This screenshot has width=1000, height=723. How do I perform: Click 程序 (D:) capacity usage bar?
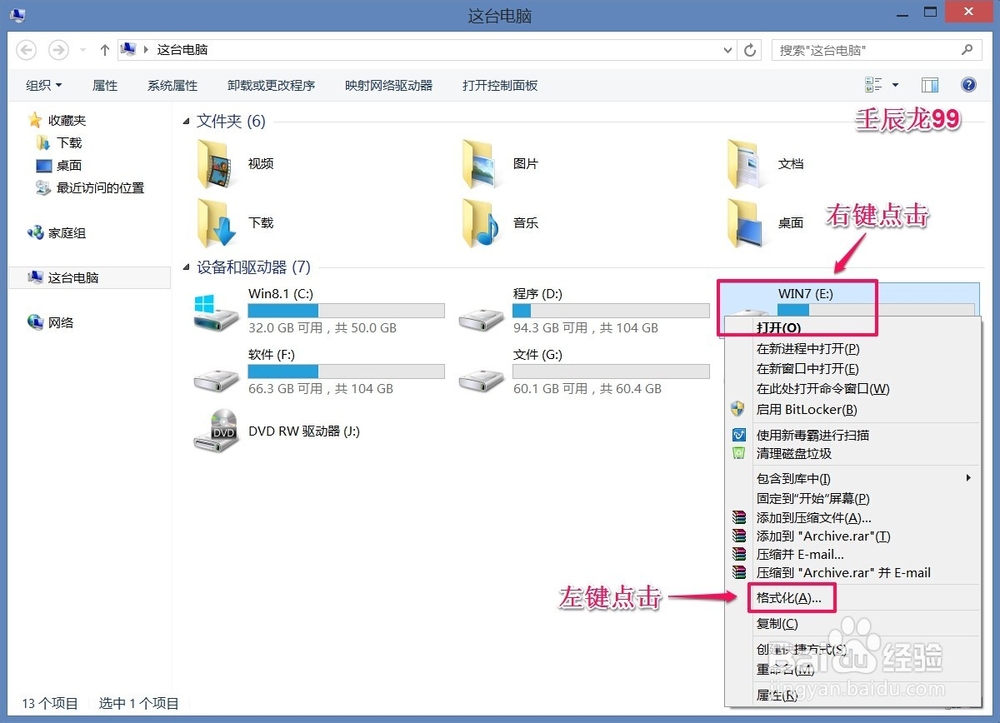click(x=611, y=310)
